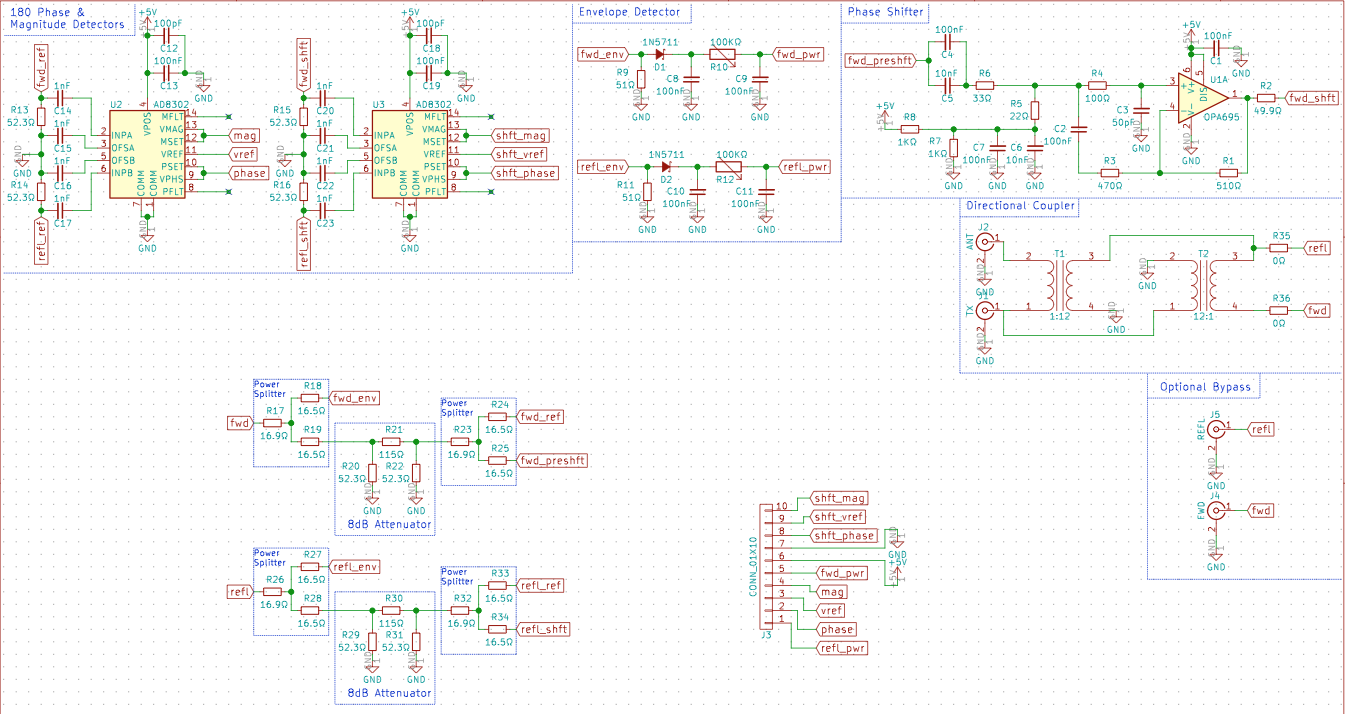Click the '180 Phase & Magnitude Detectors' title
Screen dimensions: 1345x714
click(68, 18)
